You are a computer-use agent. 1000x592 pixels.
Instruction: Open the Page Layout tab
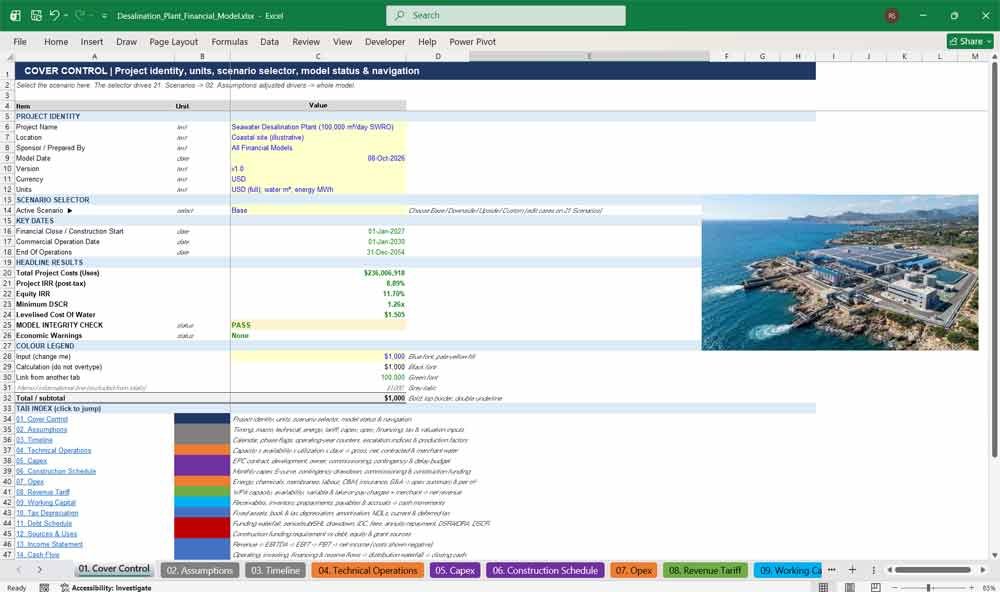173,41
